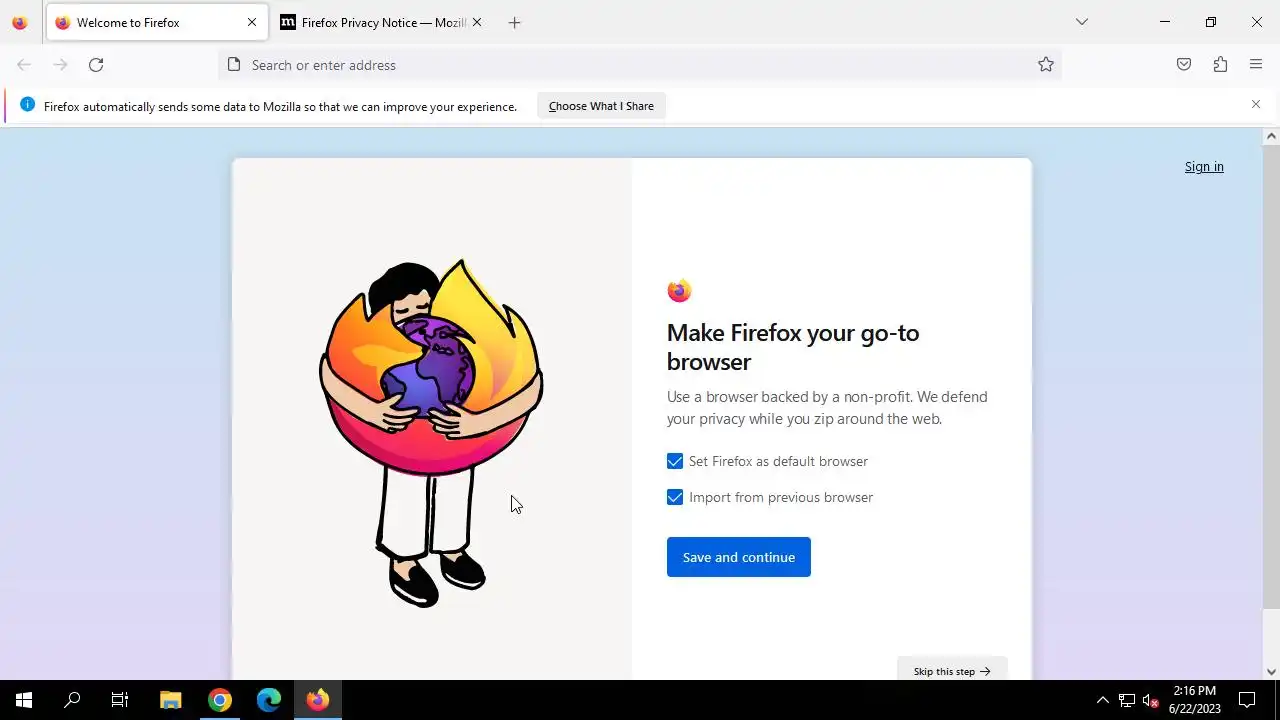
Task: Click Choose What I Share button
Action: pyautogui.click(x=601, y=106)
